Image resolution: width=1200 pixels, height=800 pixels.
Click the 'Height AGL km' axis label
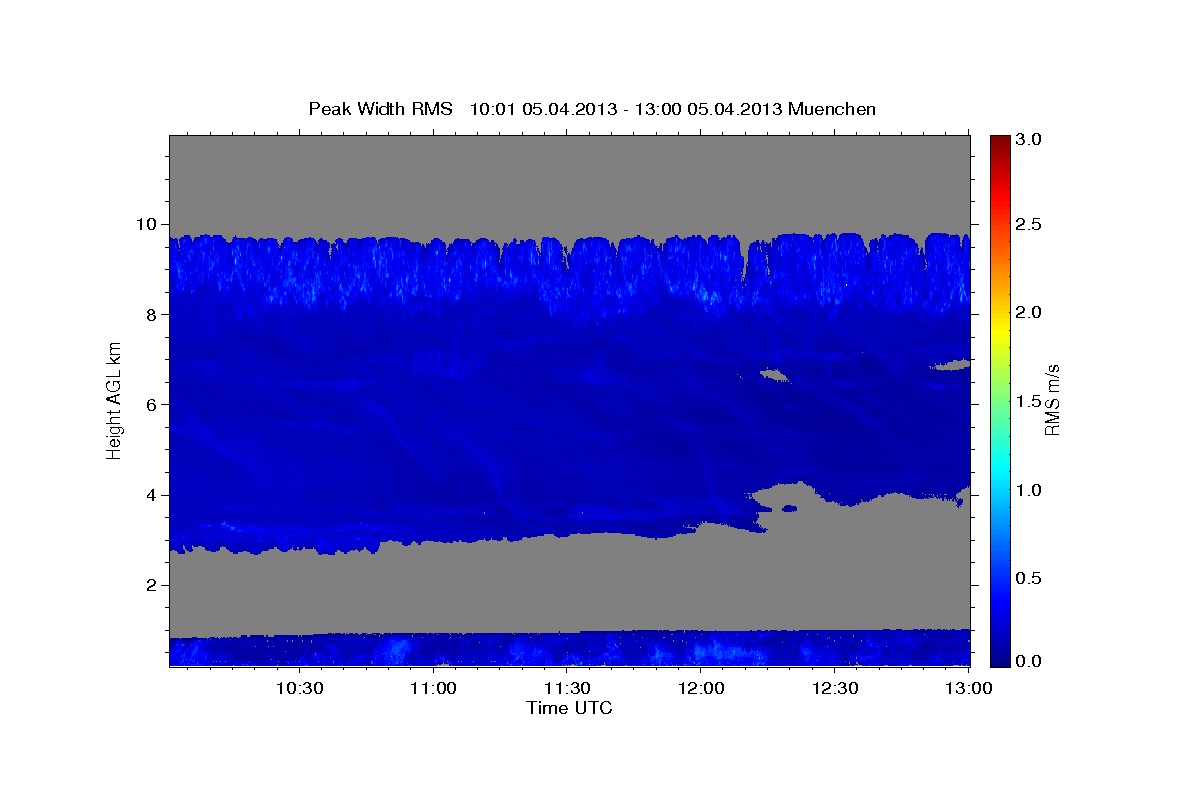click(x=115, y=400)
